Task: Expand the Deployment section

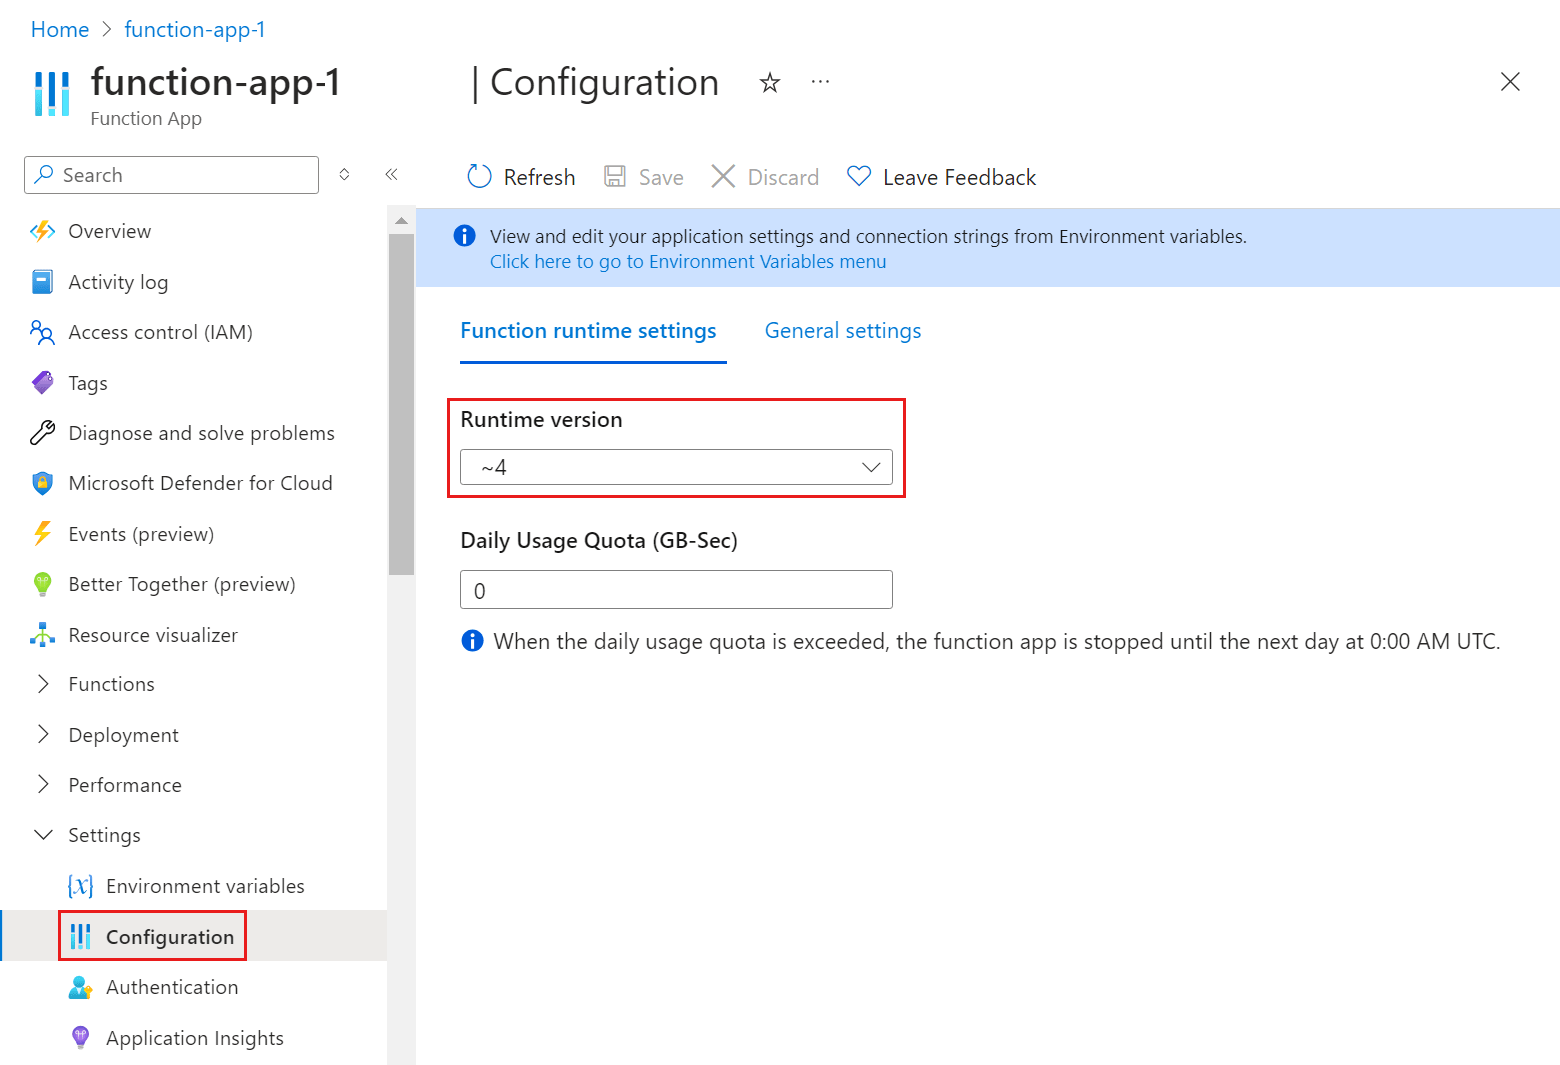Action: coord(42,734)
